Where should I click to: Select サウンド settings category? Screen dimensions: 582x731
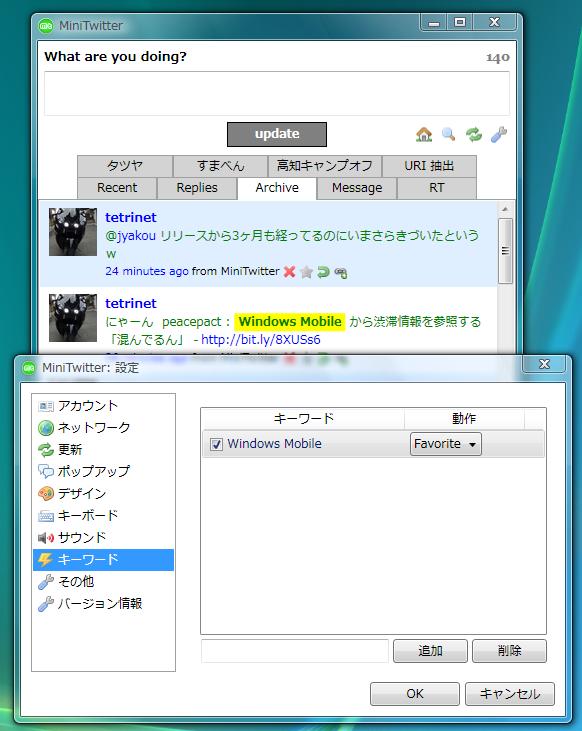104,538
